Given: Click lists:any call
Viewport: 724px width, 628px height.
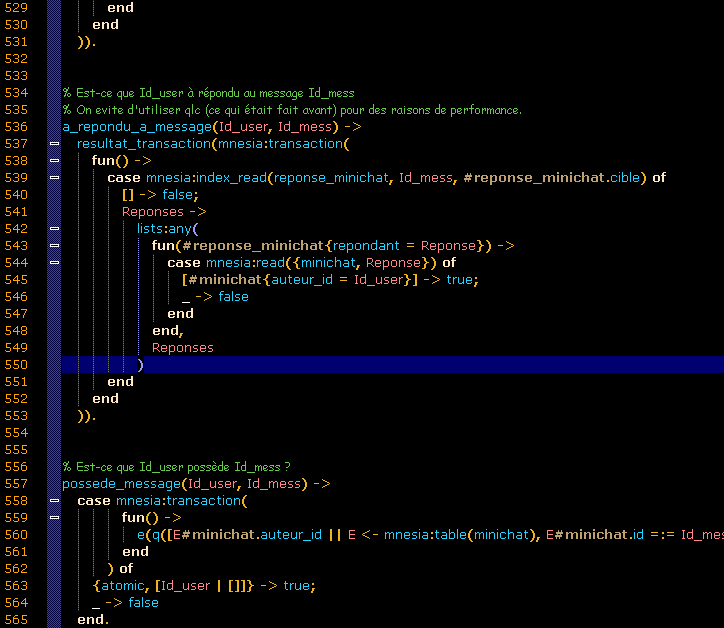Looking at the screenshot, I should [164, 229].
